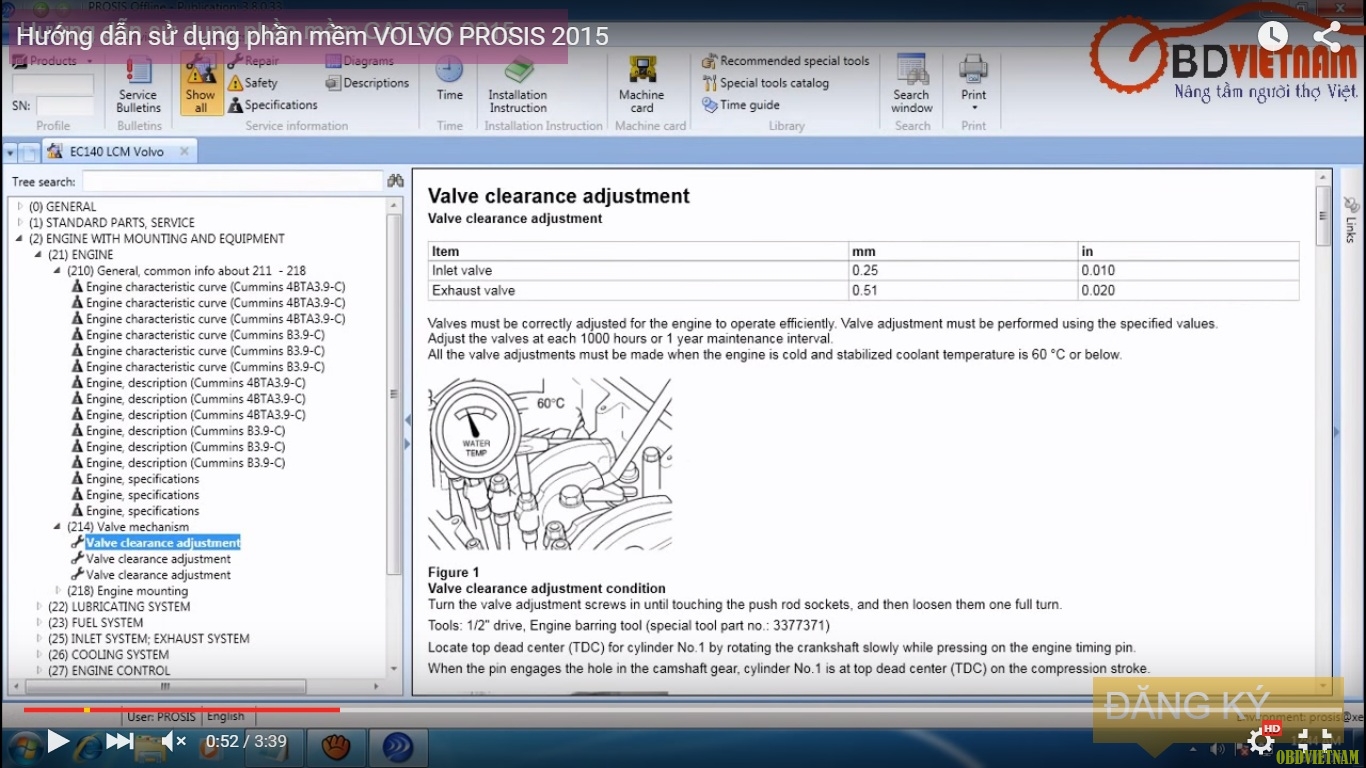This screenshot has width=1366, height=768.
Task: Click the SN input field
Action: click(x=65, y=105)
